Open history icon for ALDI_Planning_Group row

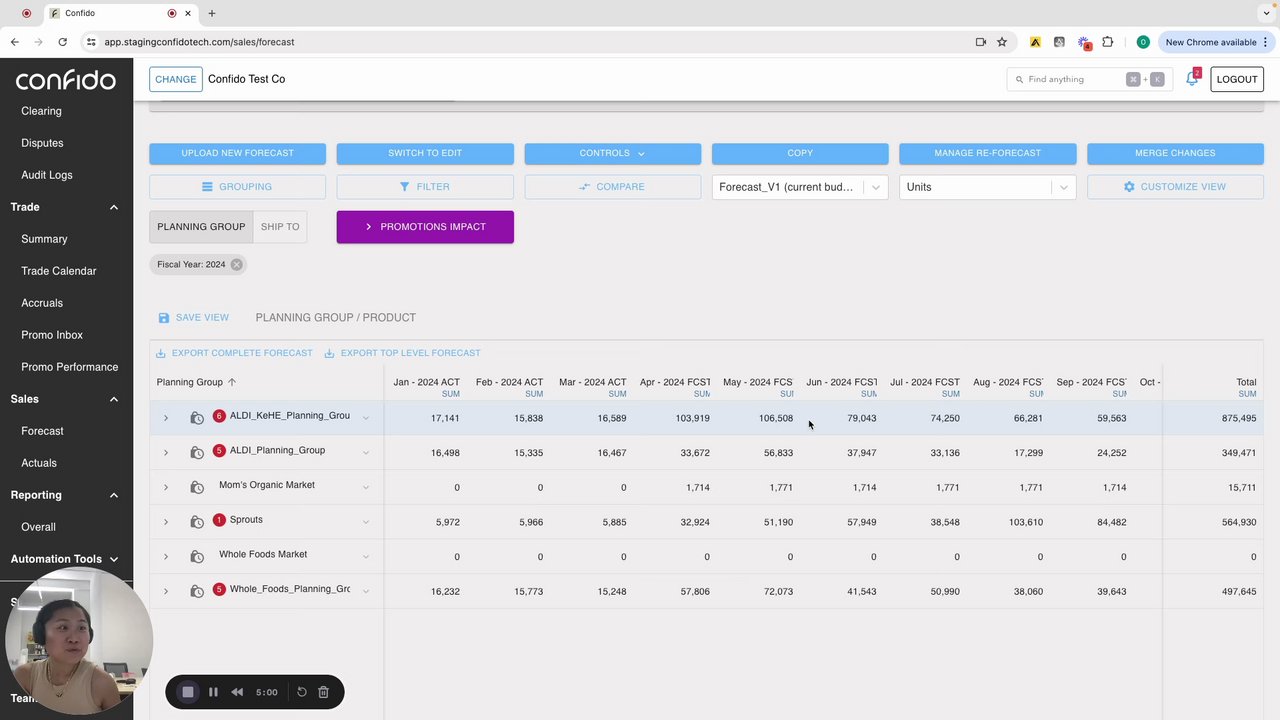tap(197, 453)
